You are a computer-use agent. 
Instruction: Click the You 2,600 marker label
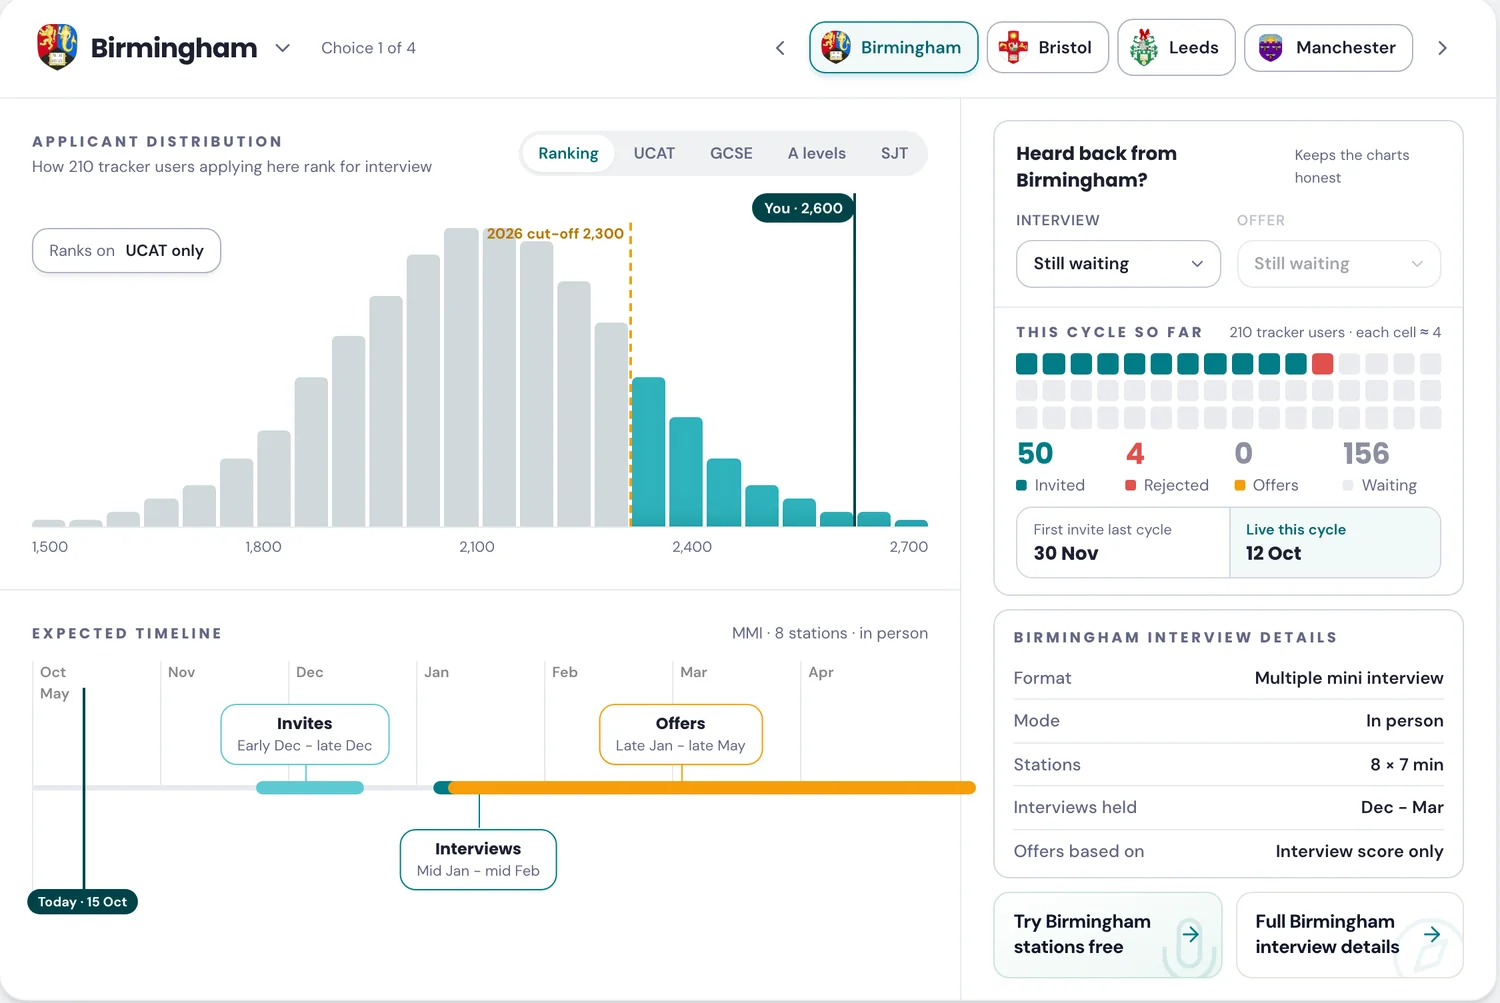803,208
